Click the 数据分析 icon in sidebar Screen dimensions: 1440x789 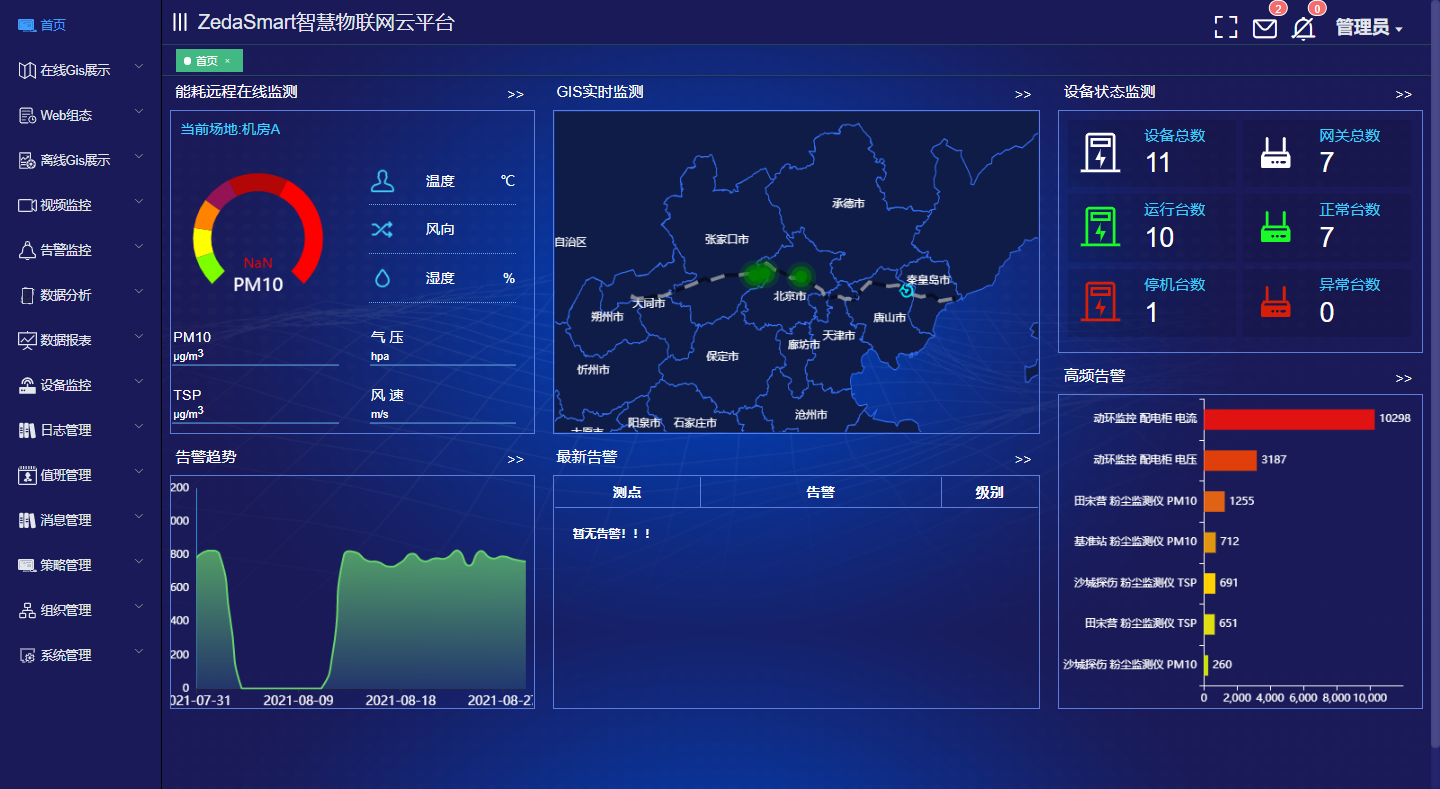tap(27, 295)
